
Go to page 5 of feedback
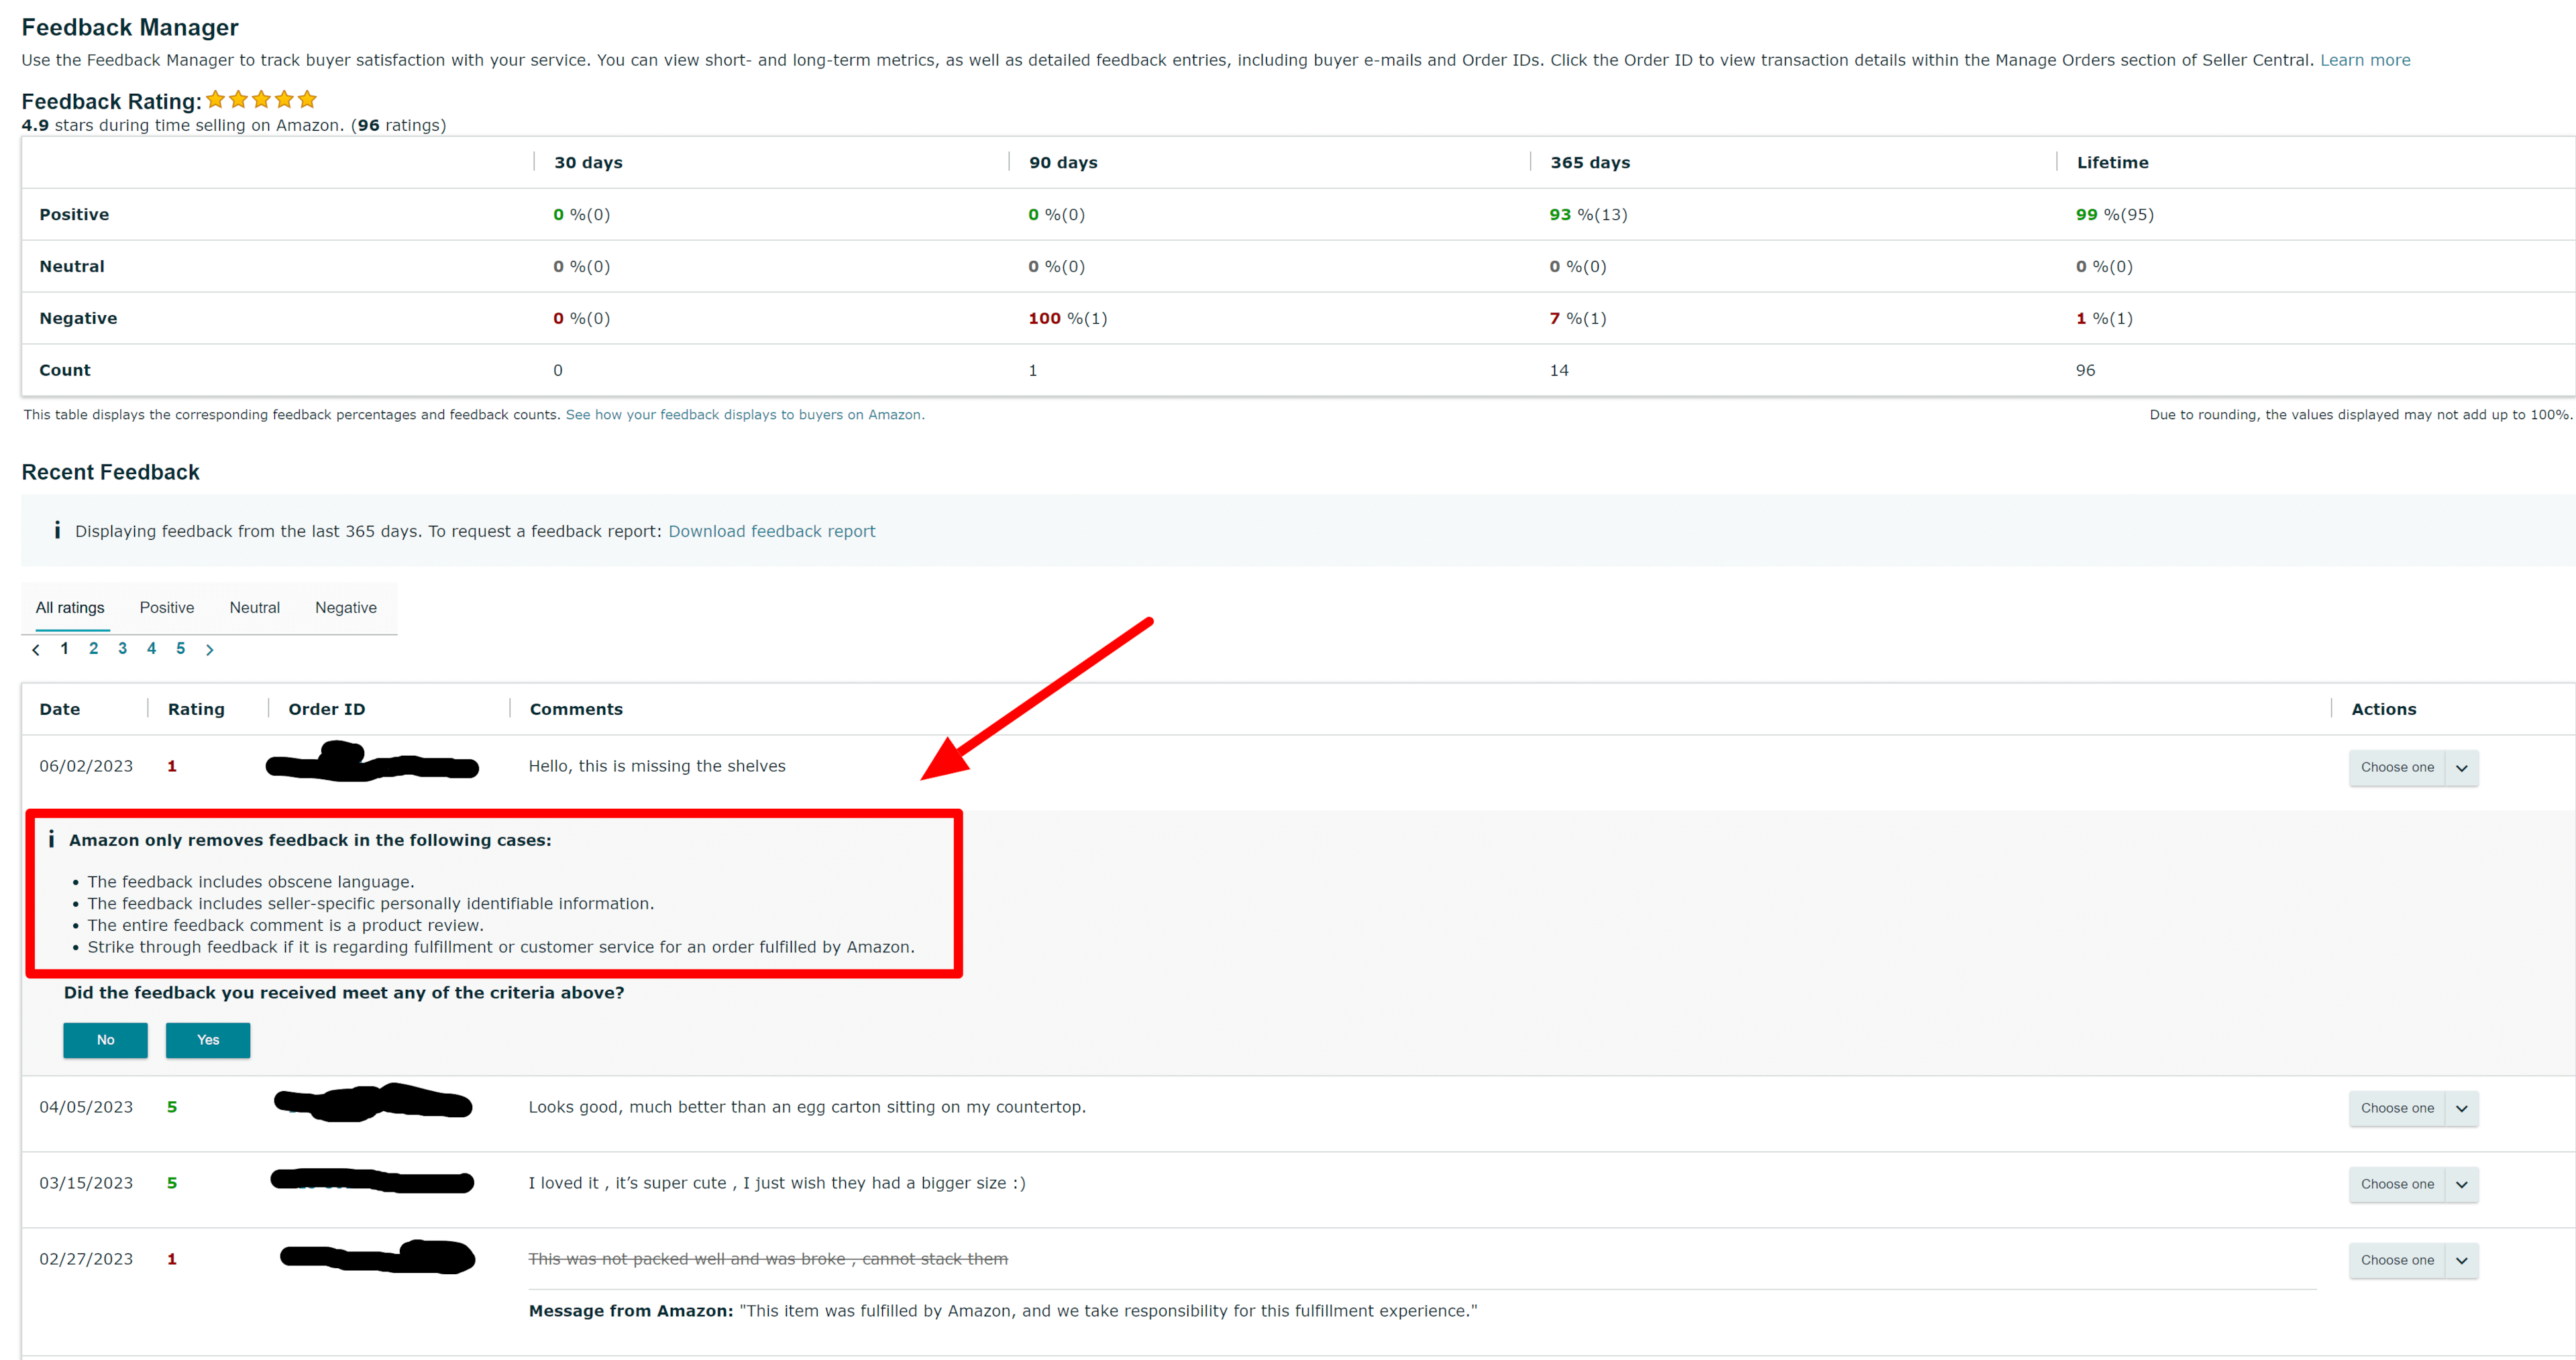click(x=180, y=648)
